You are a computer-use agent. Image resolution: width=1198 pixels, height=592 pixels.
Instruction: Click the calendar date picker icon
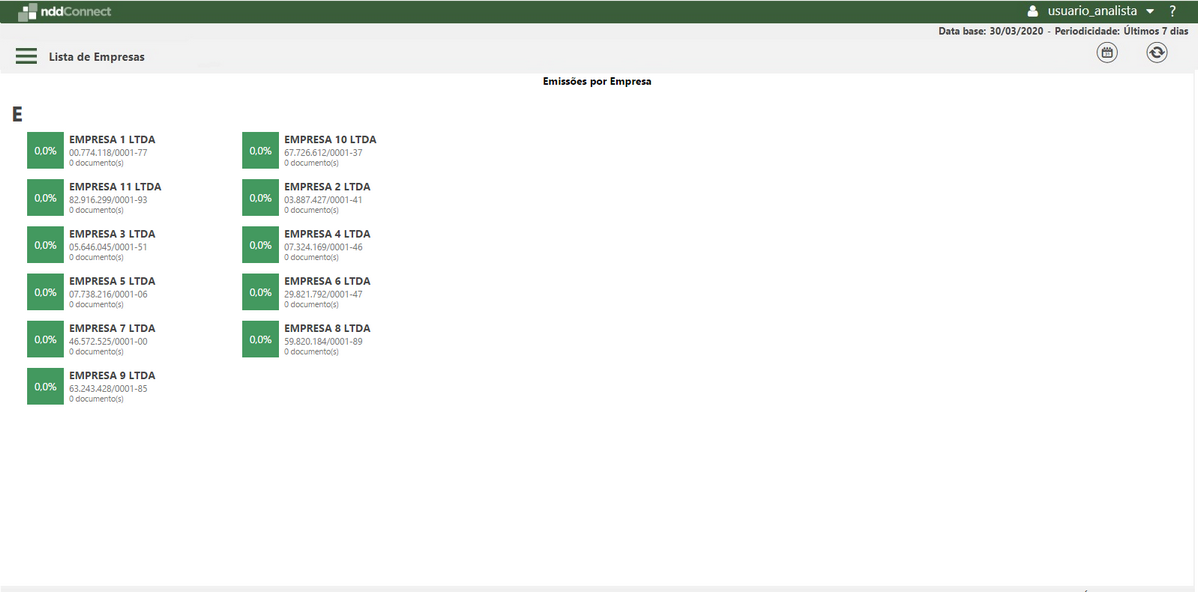[x=1107, y=52]
